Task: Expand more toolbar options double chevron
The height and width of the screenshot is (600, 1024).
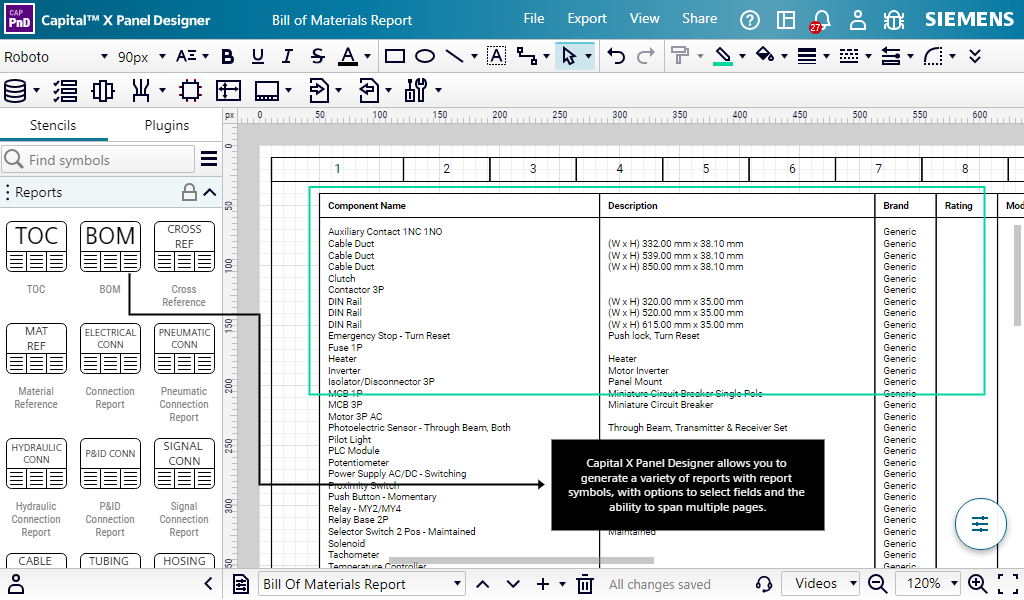Action: 975,57
